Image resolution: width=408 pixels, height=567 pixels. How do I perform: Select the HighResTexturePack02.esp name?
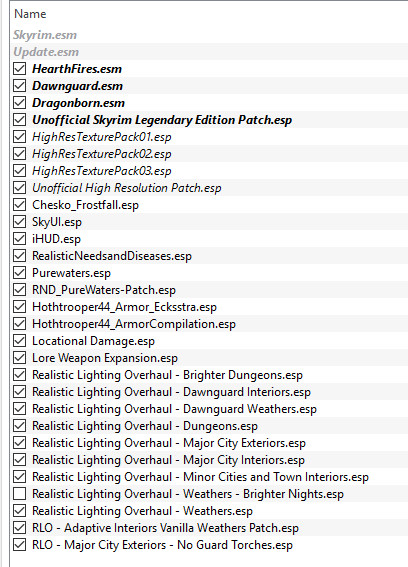pos(102,154)
